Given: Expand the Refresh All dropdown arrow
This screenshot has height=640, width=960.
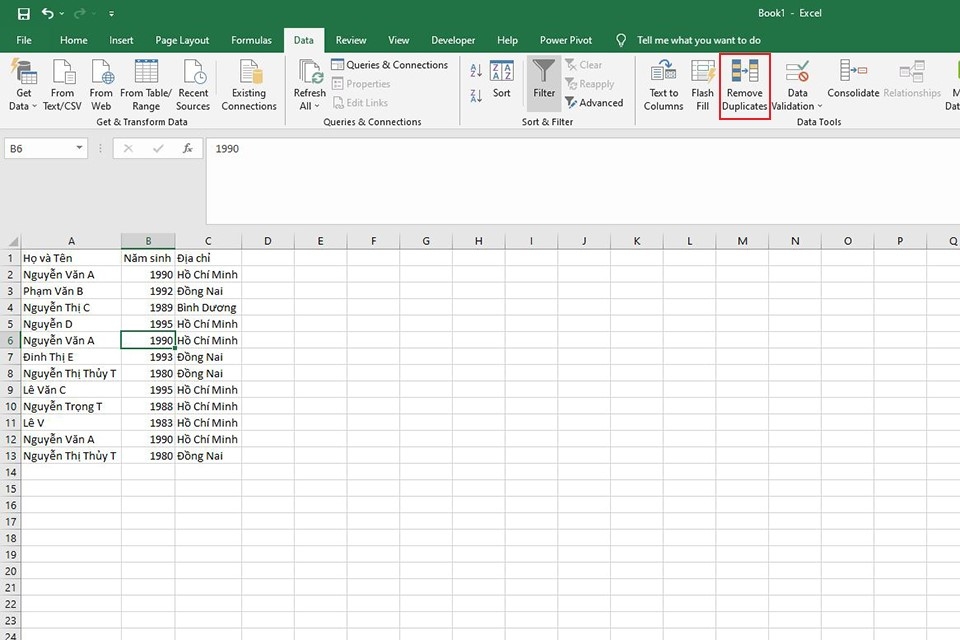Looking at the screenshot, I should (317, 106).
